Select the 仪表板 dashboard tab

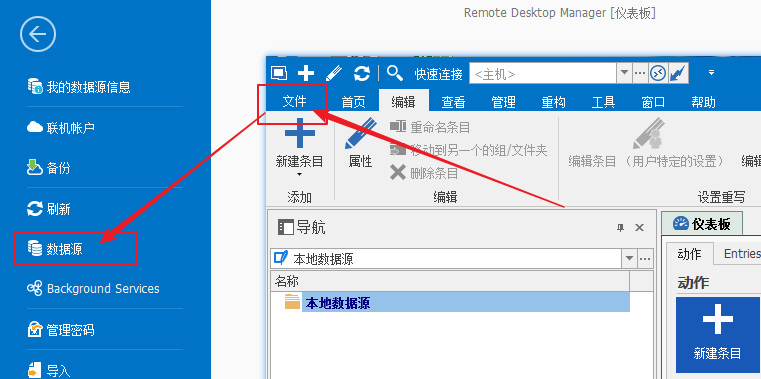pos(702,223)
